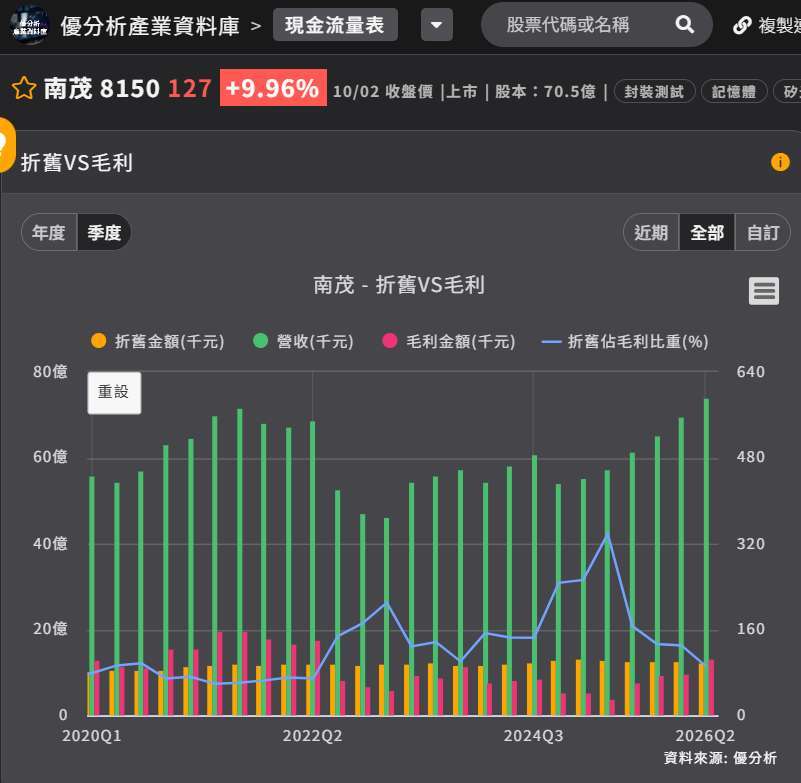
Task: Select the 自訂 range tab
Action: point(762,232)
